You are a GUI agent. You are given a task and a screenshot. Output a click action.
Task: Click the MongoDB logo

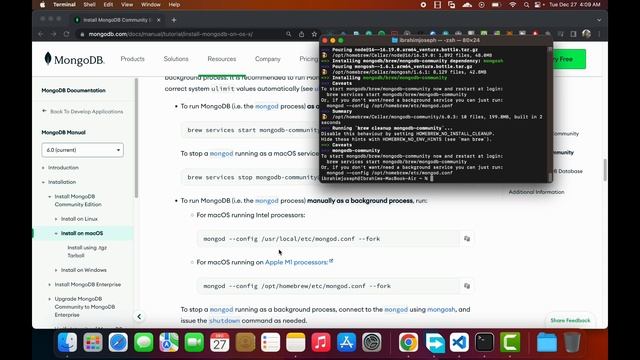coord(74,59)
